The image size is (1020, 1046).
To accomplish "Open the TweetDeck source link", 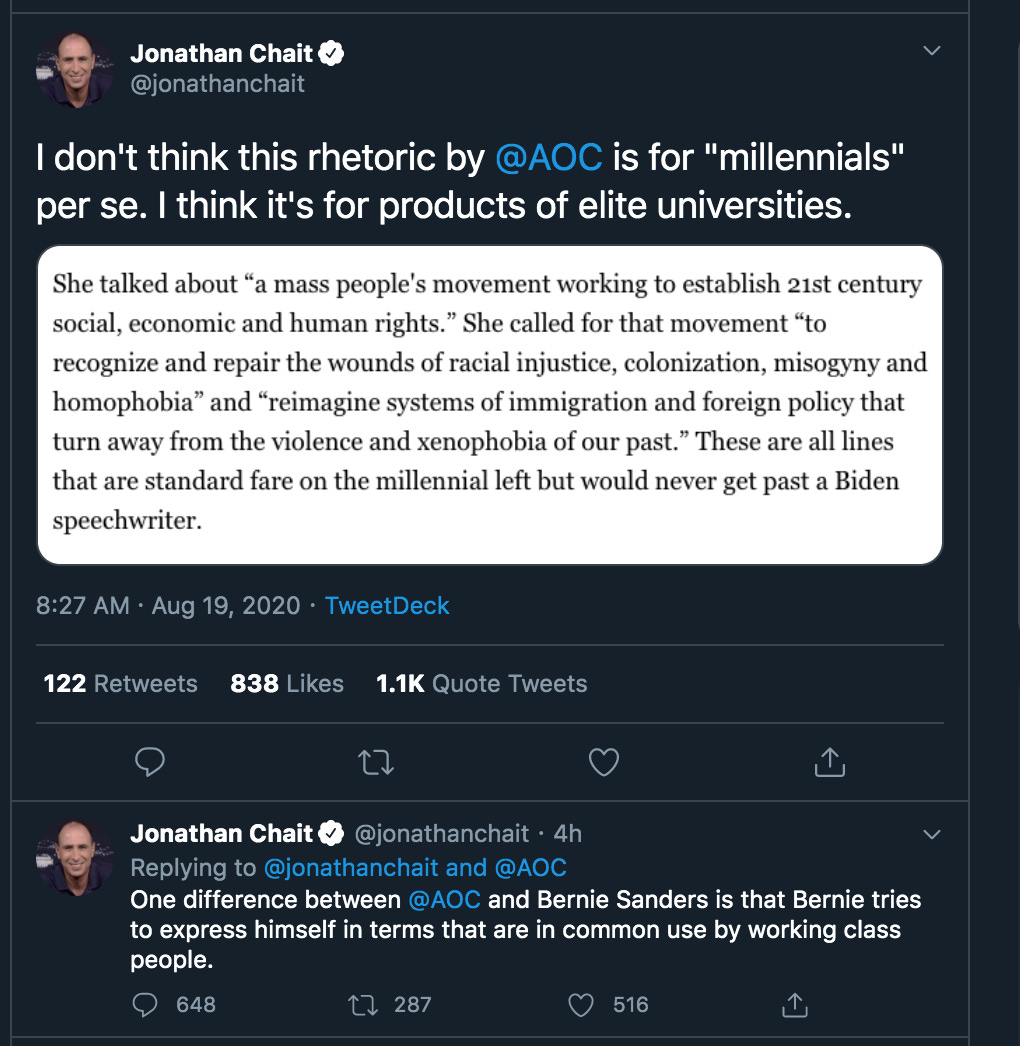I will 387,606.
